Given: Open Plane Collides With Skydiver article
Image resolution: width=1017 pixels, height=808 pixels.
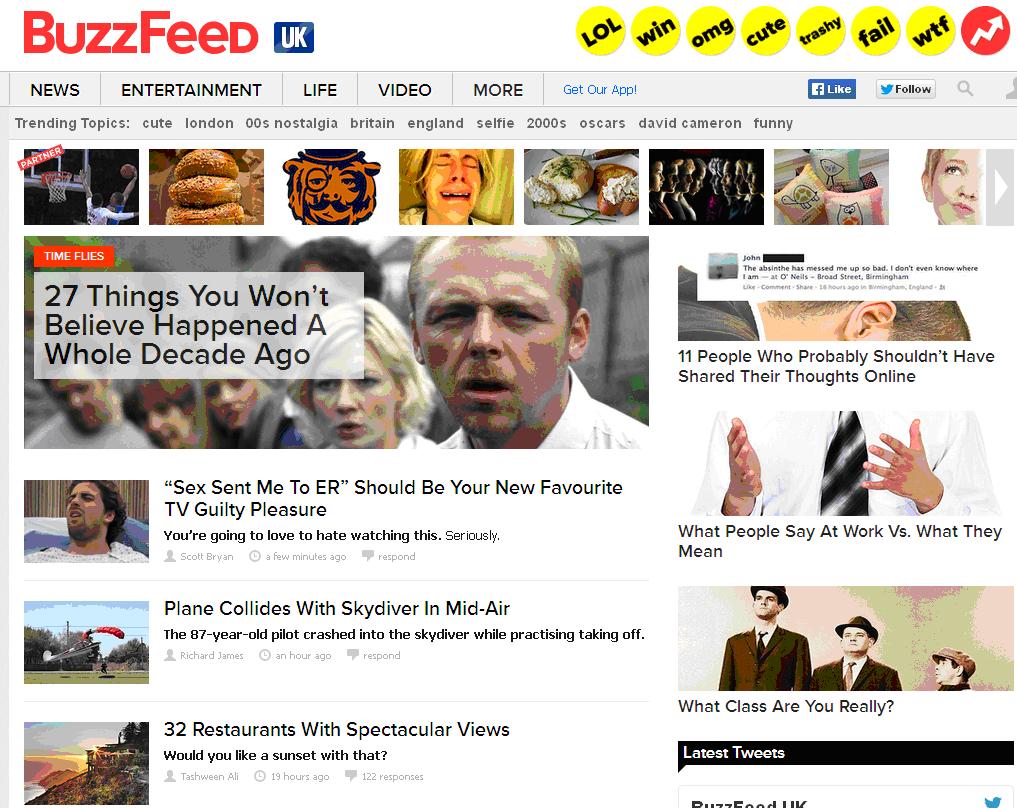Looking at the screenshot, I should click(337, 608).
